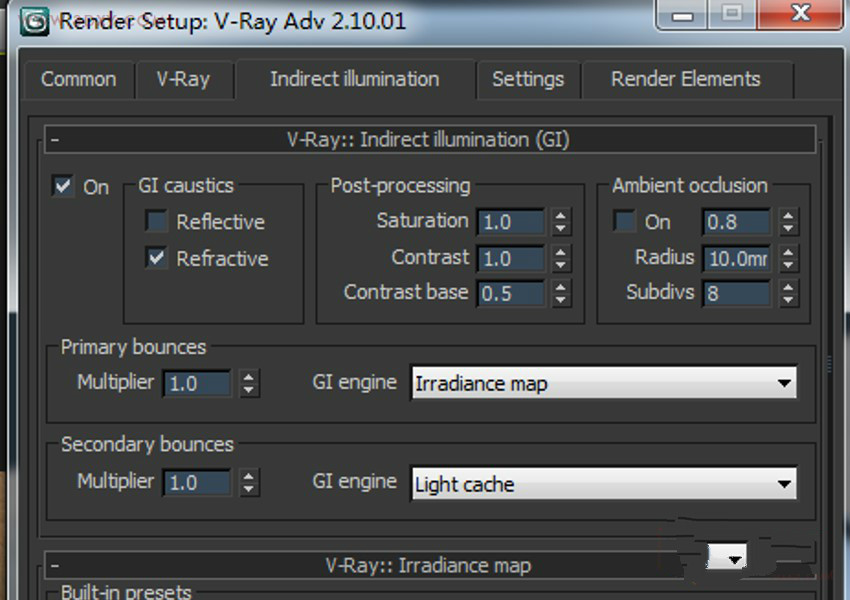850x600 pixels.
Task: Enable the Ambient occlusion On checkbox
Action: coord(624,221)
